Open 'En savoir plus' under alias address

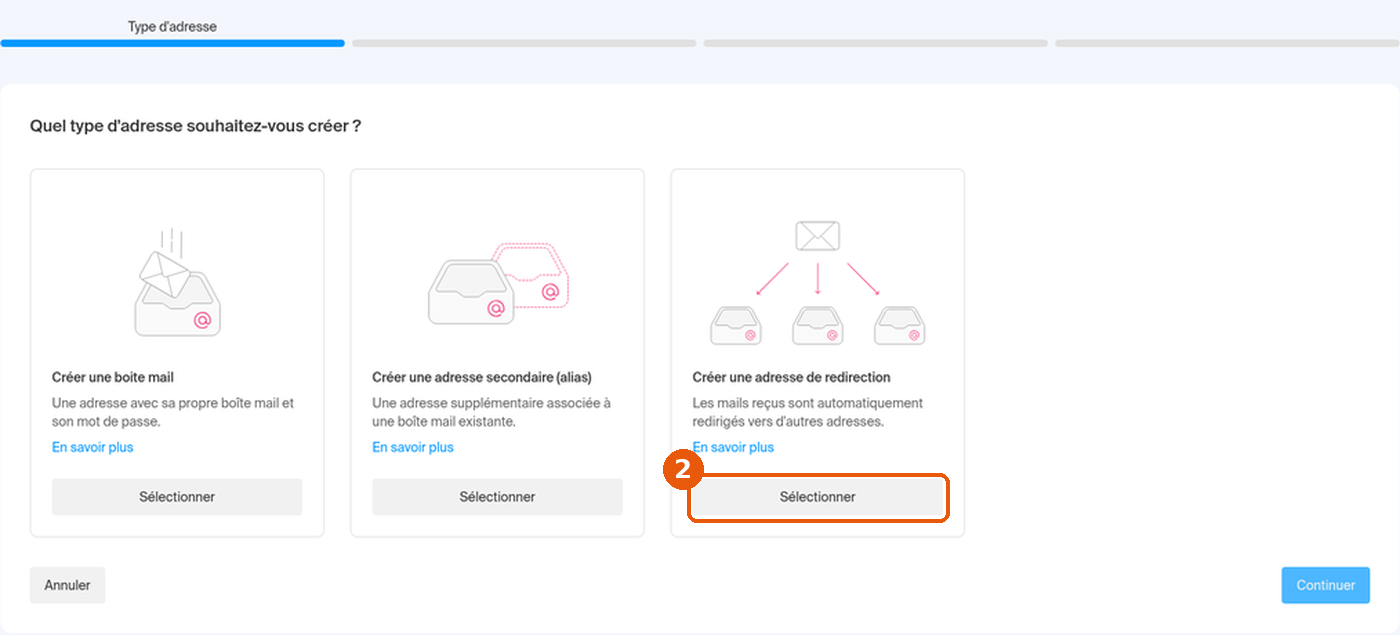point(413,447)
